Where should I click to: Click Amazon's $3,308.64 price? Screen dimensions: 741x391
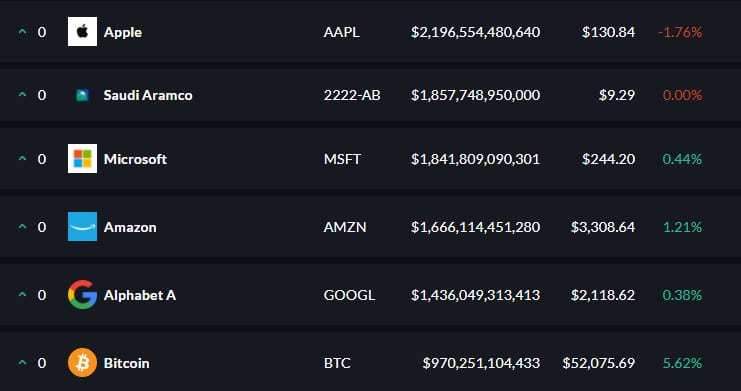[603, 227]
